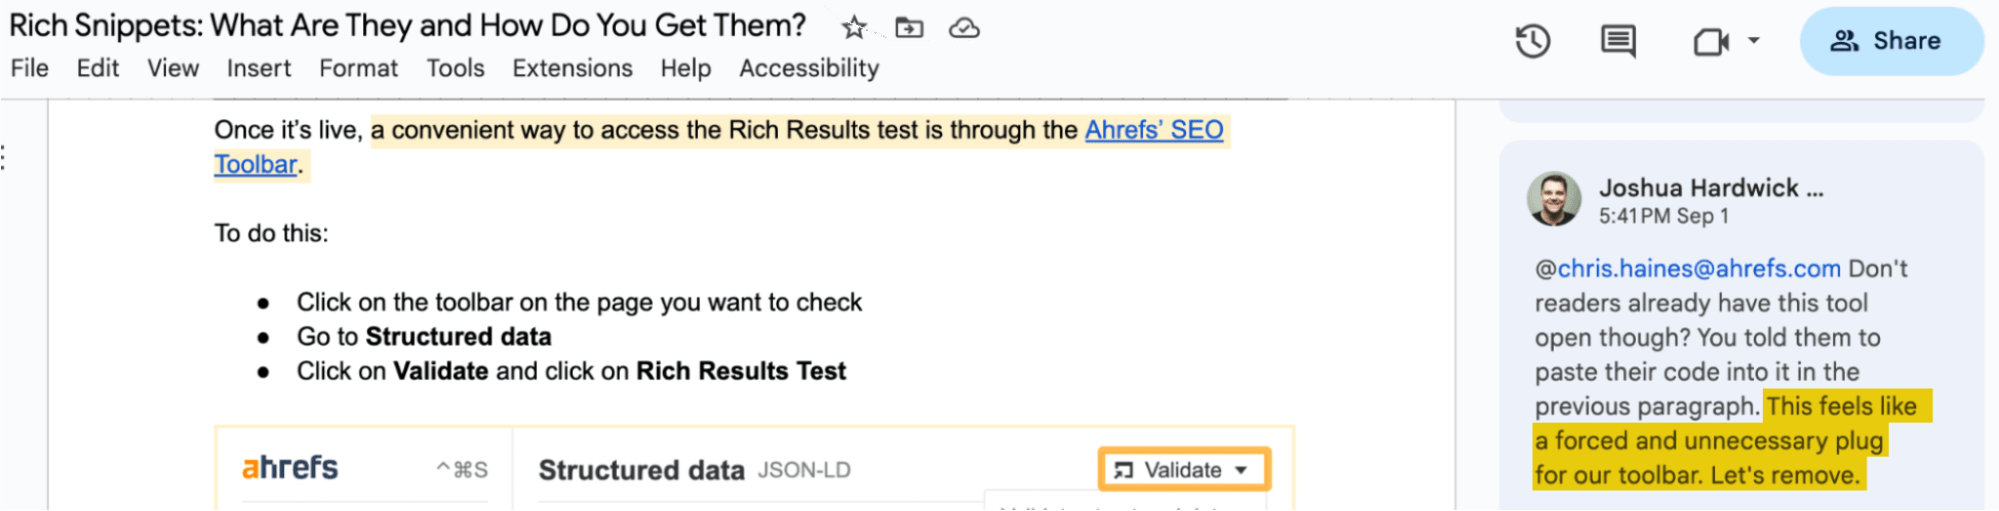Screen dimensions: 1999x511
Task: Follow the Ahrefs' SEO Toolbar link
Action: point(1154,130)
